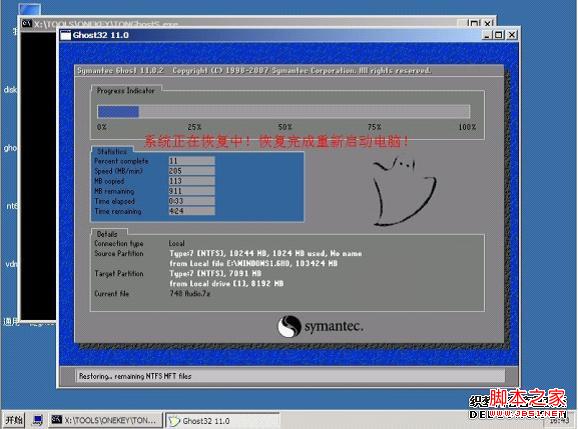Click the local drive 8192 MB line

pos(226,283)
